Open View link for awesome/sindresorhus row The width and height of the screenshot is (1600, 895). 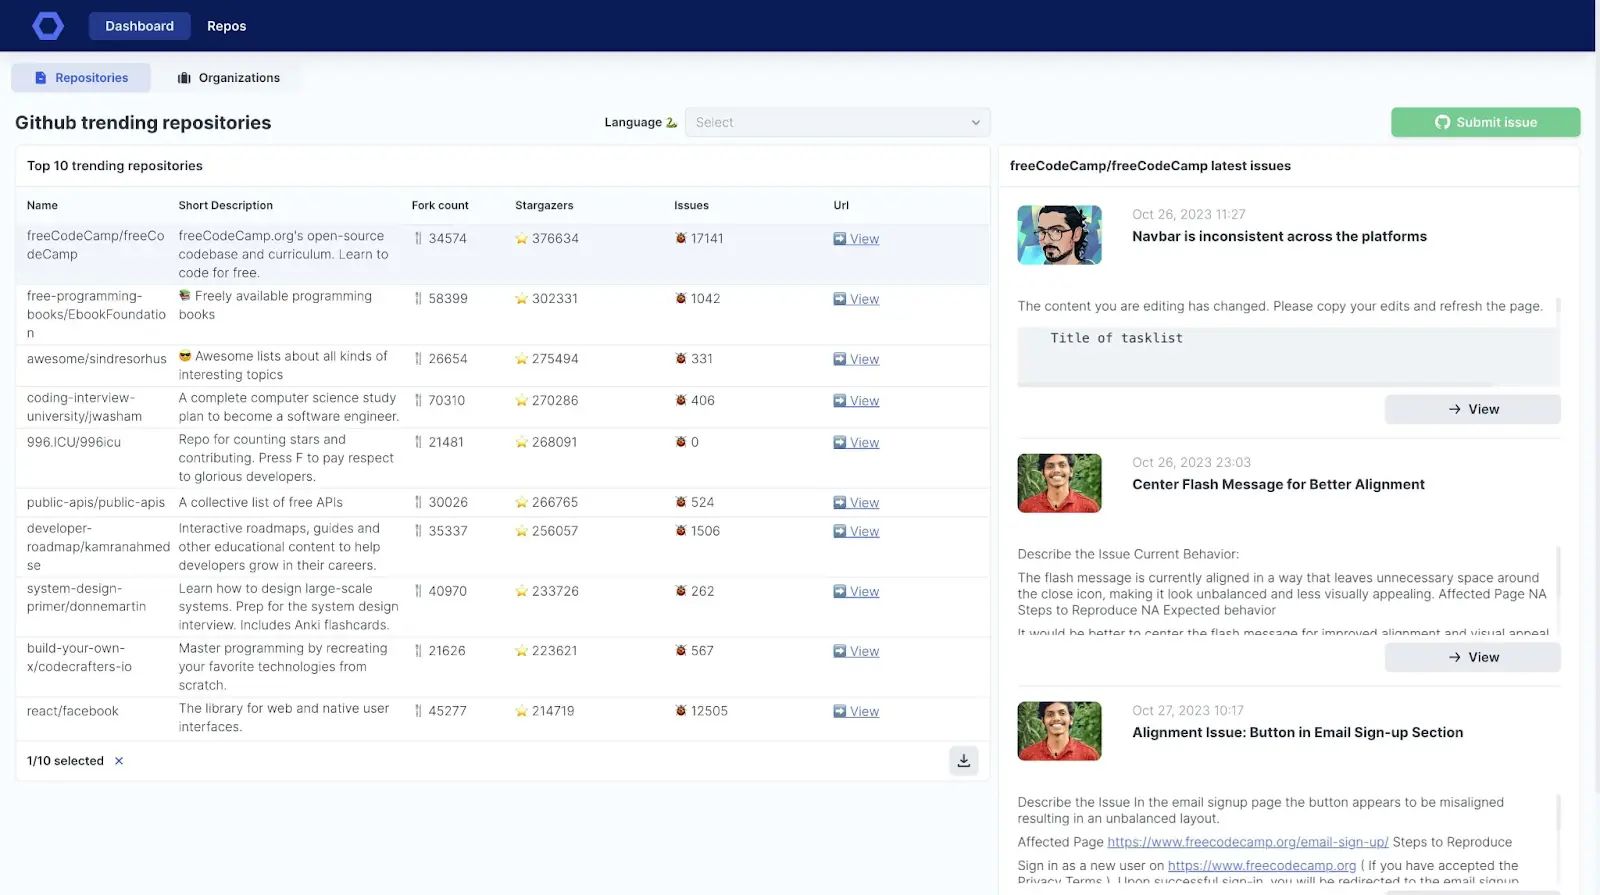point(856,359)
